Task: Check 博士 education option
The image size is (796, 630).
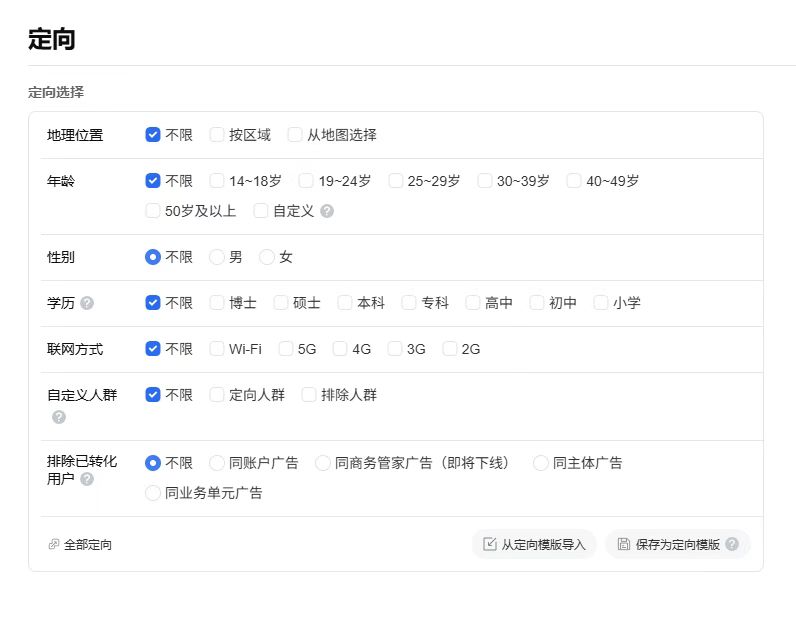Action: tap(217, 303)
